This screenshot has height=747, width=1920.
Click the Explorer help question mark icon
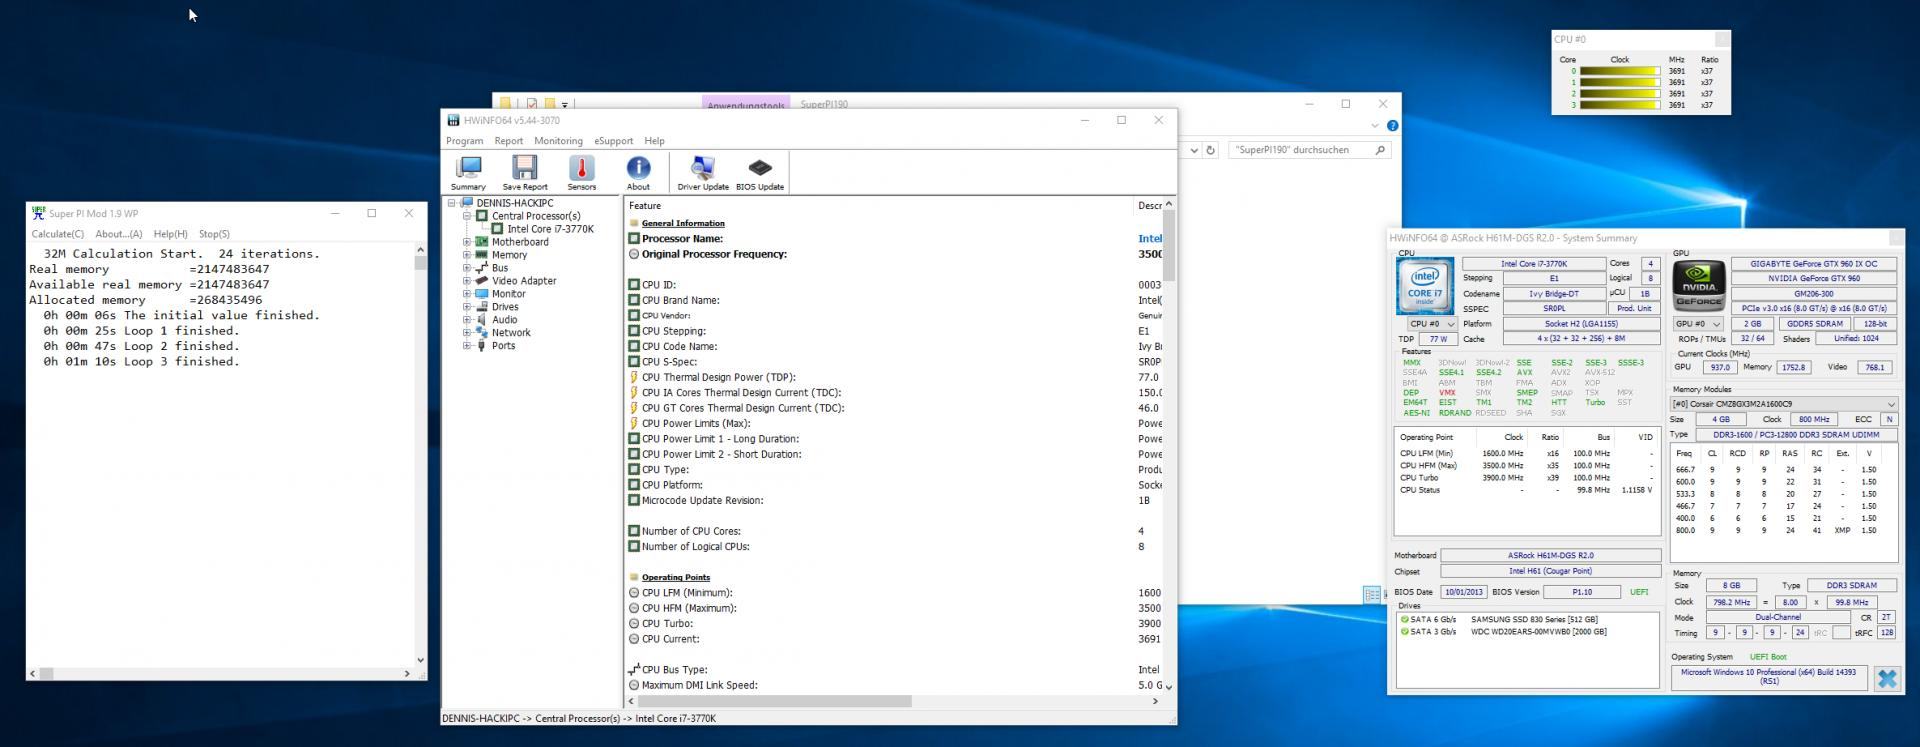tap(1393, 126)
